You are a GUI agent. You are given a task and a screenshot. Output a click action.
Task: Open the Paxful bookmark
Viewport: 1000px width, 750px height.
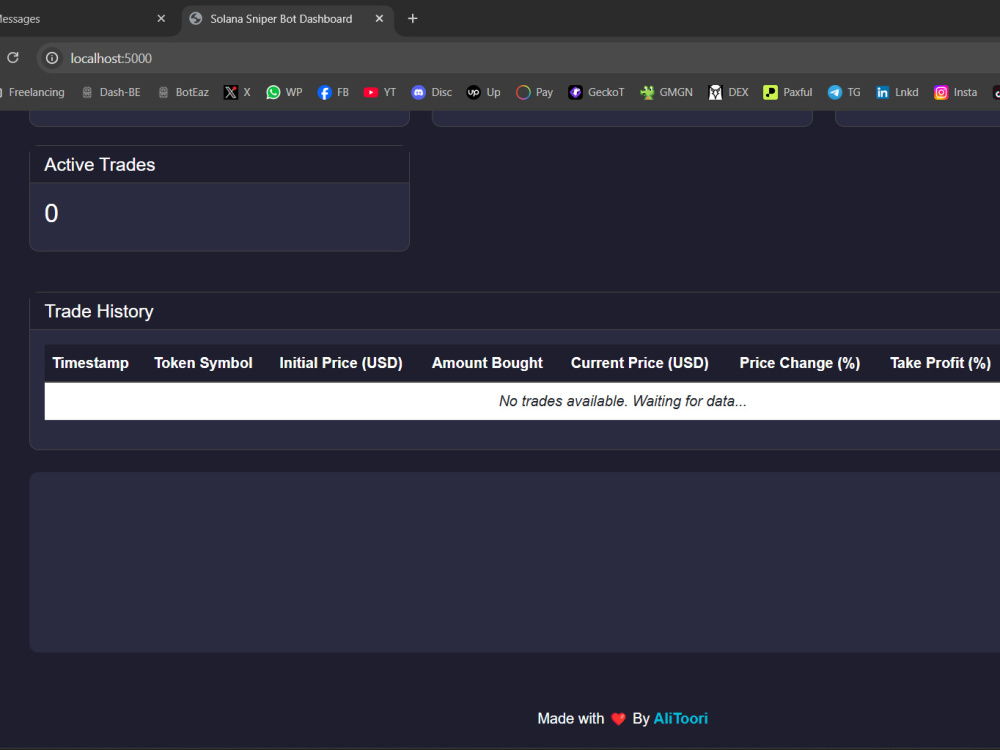[x=788, y=92]
